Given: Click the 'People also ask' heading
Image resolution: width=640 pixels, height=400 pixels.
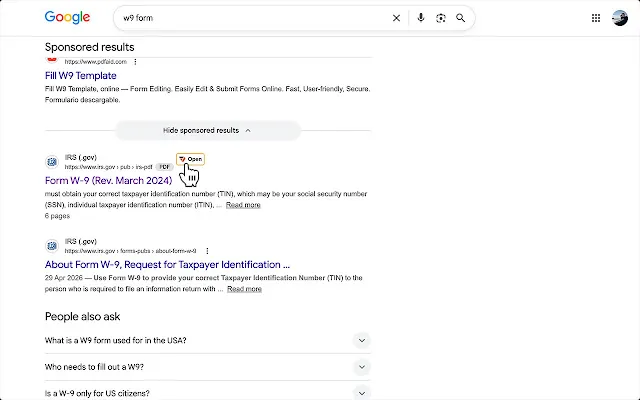Looking at the screenshot, I should (x=82, y=317).
